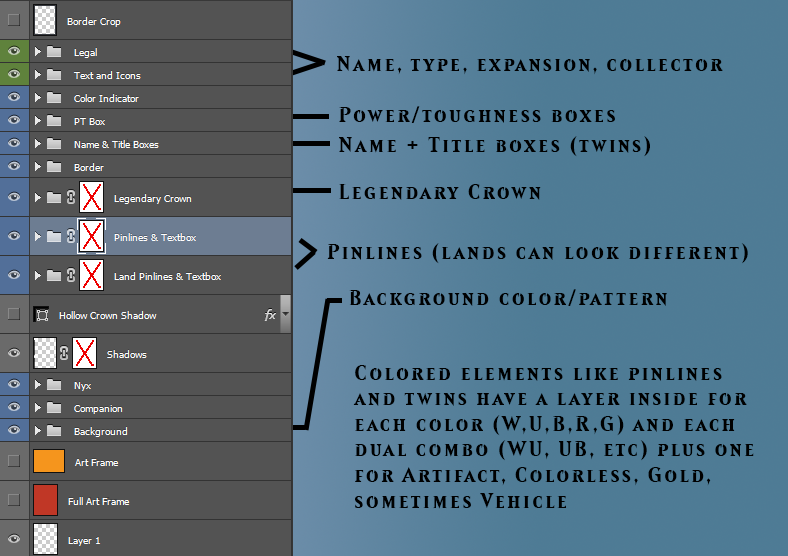Click the Name & Title Boxes folder icon

(x=54, y=144)
